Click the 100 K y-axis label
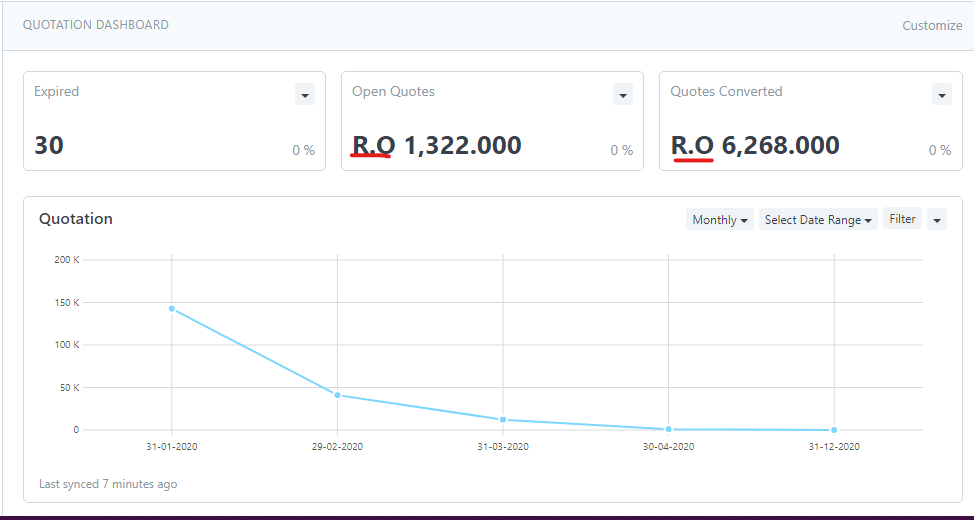Image resolution: width=974 pixels, height=520 pixels. [x=68, y=345]
